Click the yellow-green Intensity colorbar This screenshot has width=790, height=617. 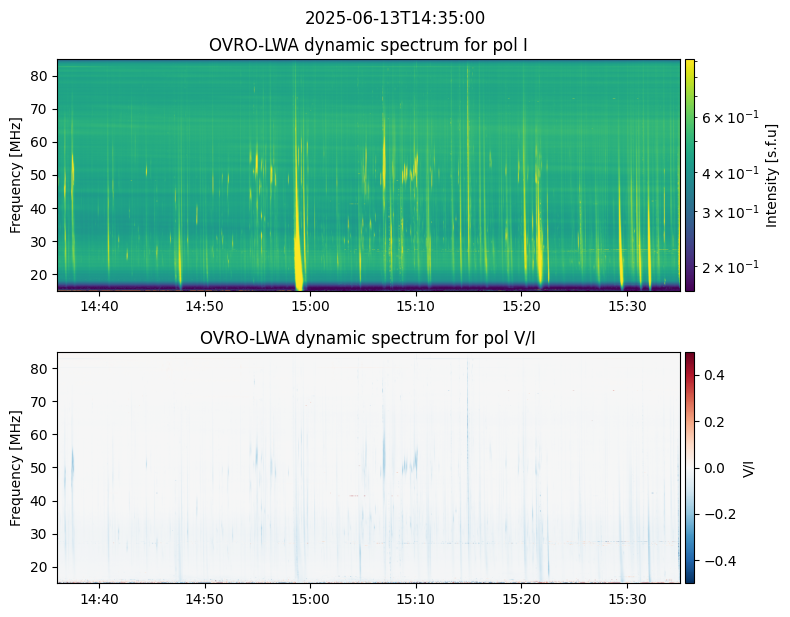[690, 175]
